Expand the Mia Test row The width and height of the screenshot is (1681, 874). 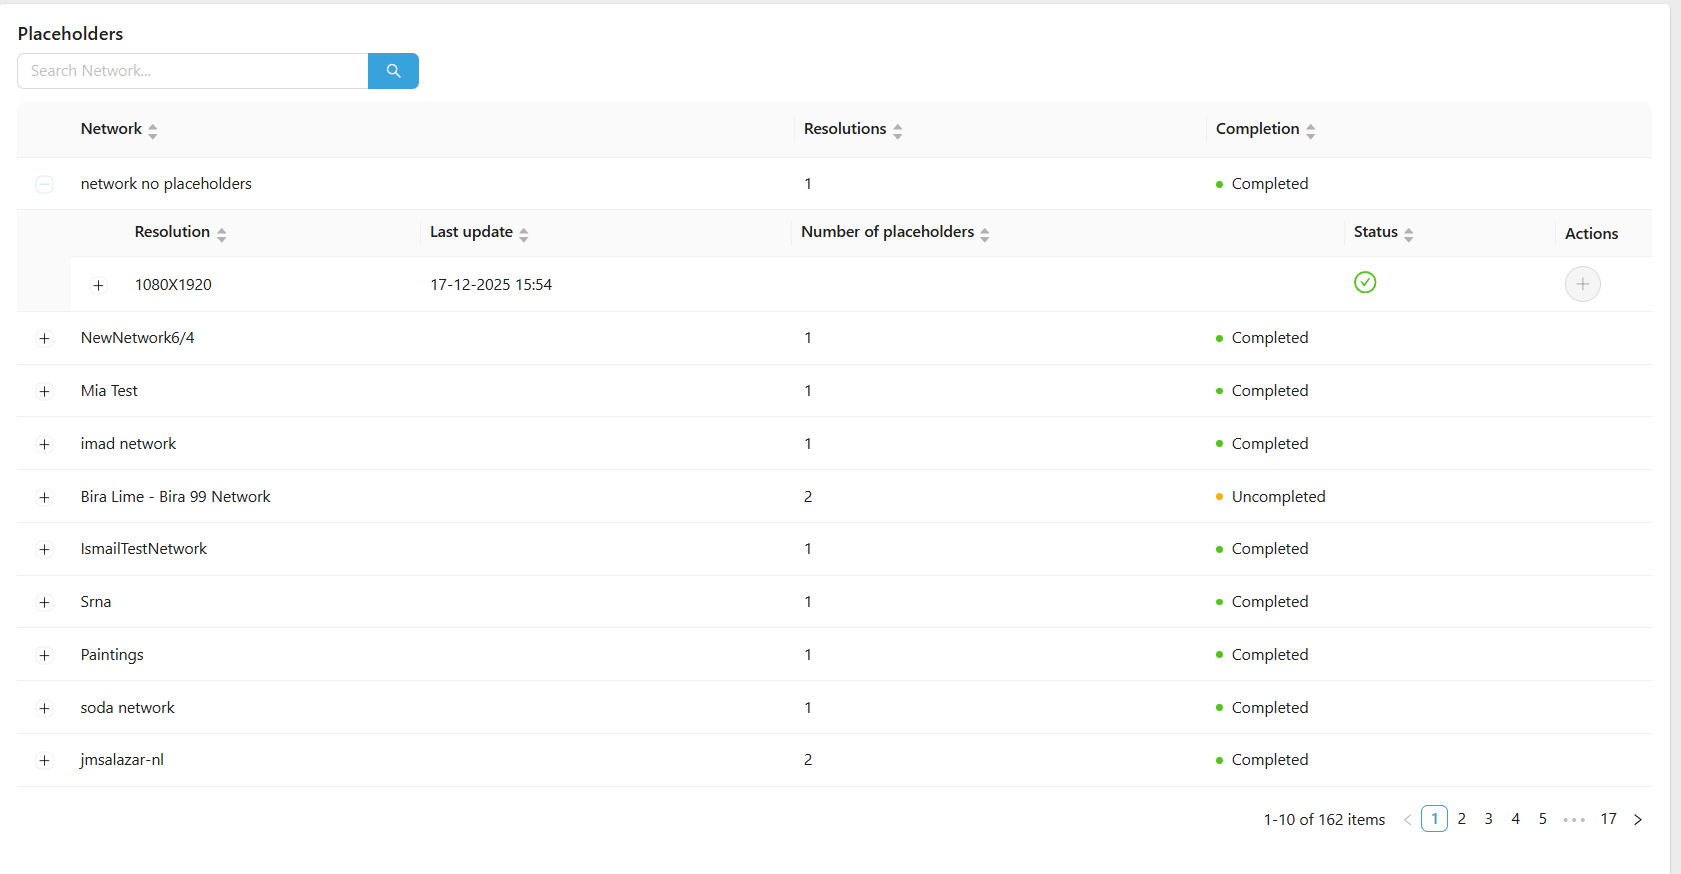(44, 391)
